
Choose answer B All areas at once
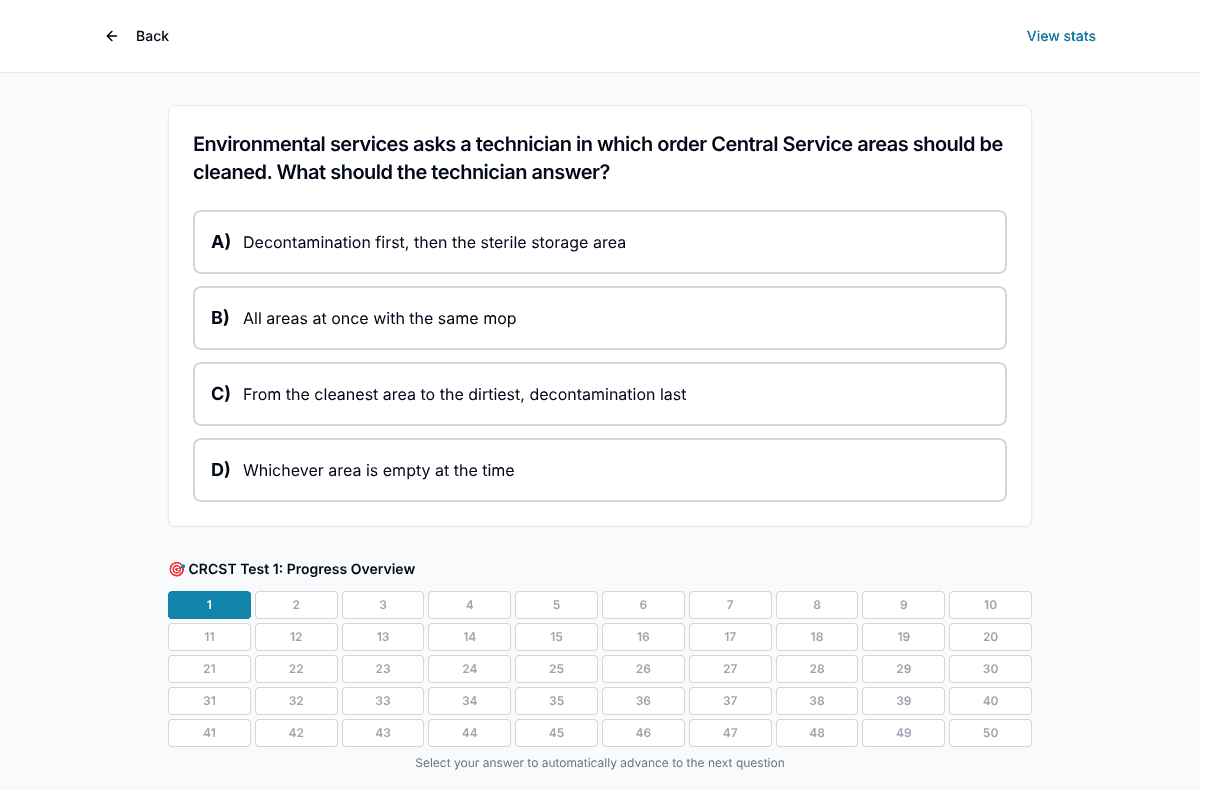pyautogui.click(x=600, y=318)
